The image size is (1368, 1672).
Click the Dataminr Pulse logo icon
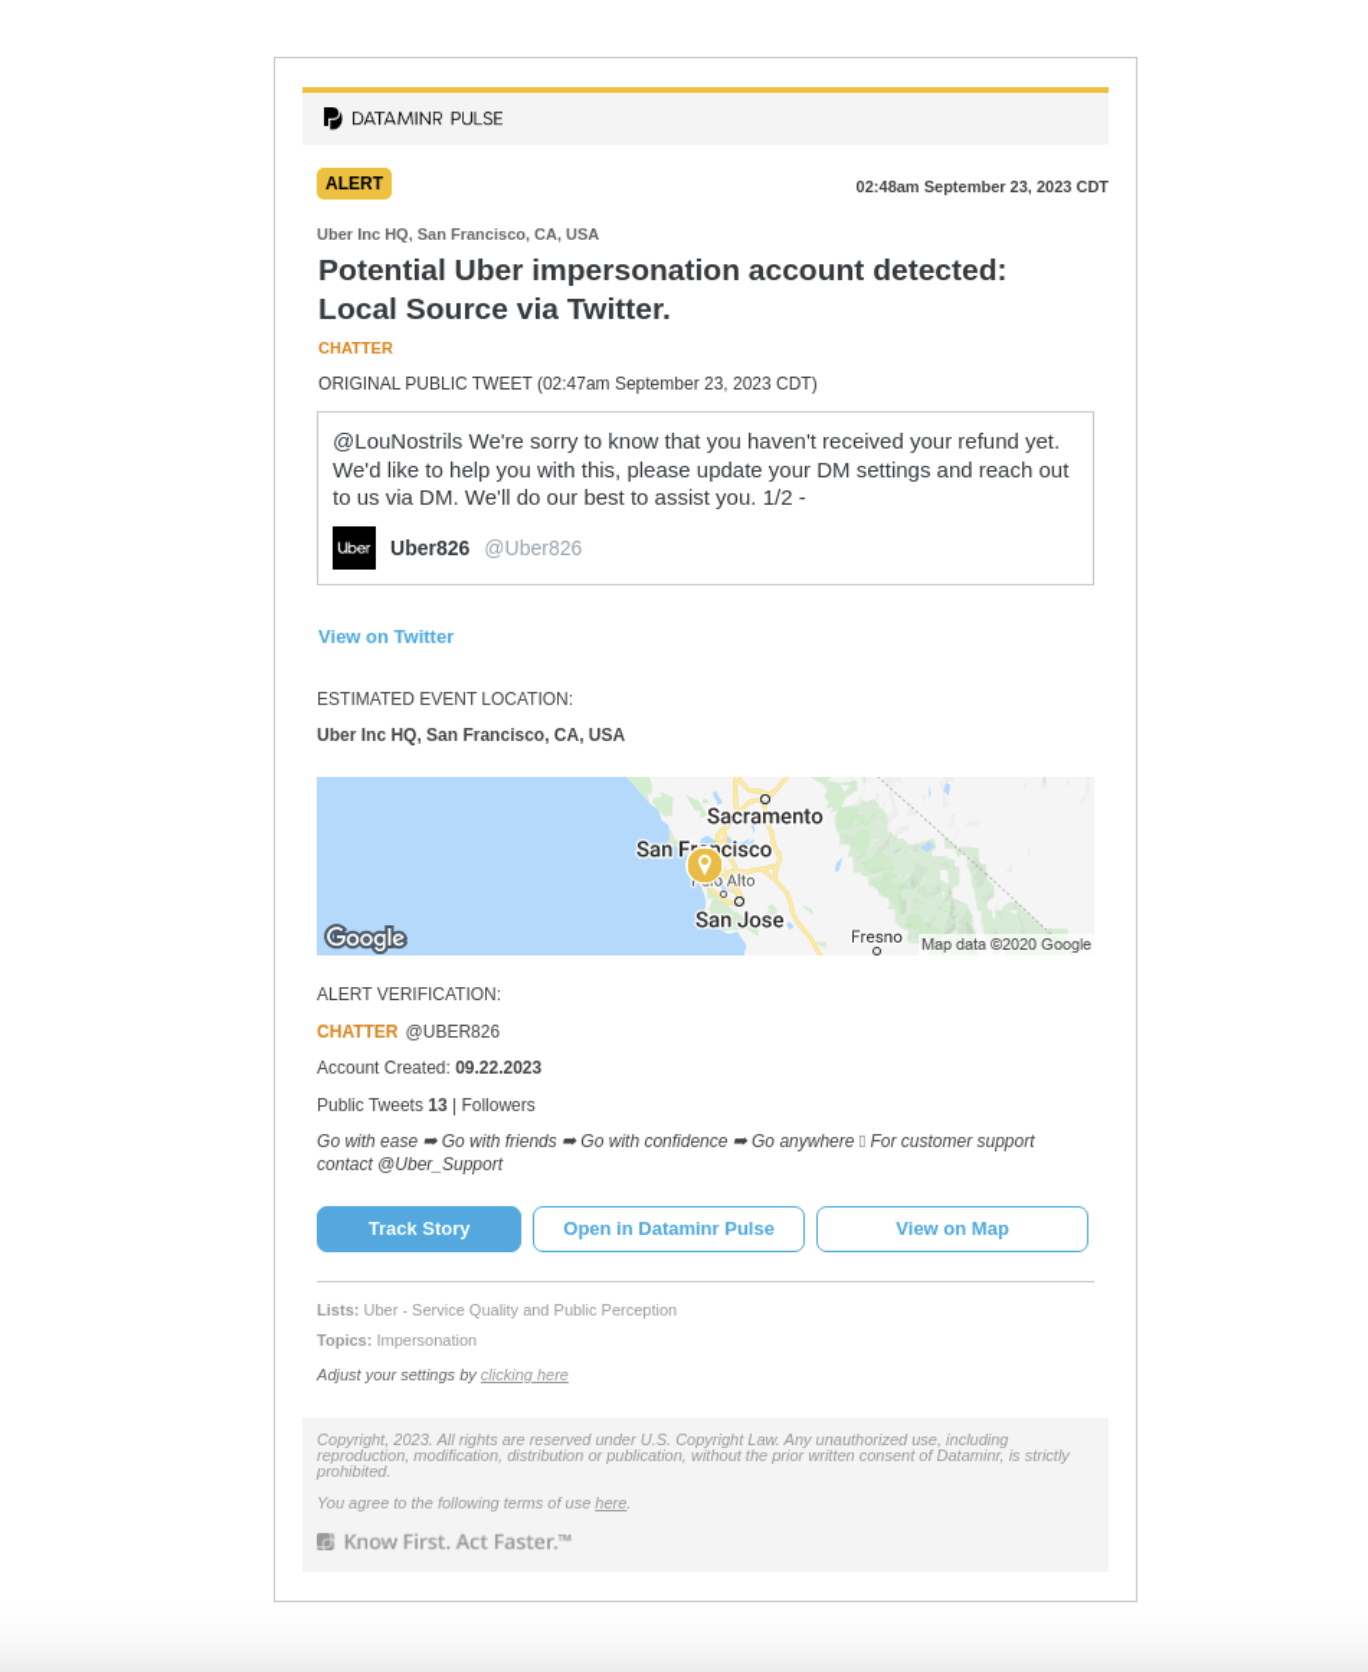332,118
